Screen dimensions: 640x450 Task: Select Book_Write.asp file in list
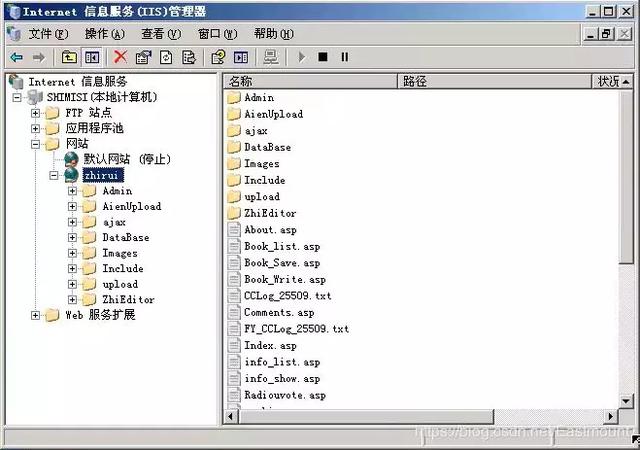(x=285, y=280)
